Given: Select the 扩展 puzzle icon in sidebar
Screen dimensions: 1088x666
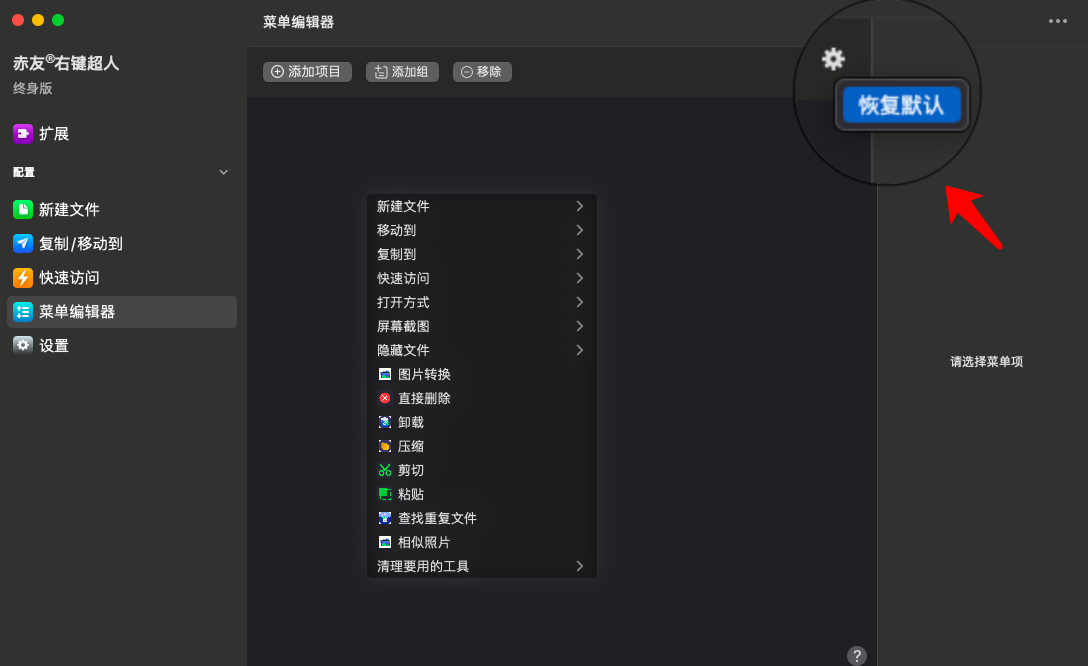Looking at the screenshot, I should 22,132.
